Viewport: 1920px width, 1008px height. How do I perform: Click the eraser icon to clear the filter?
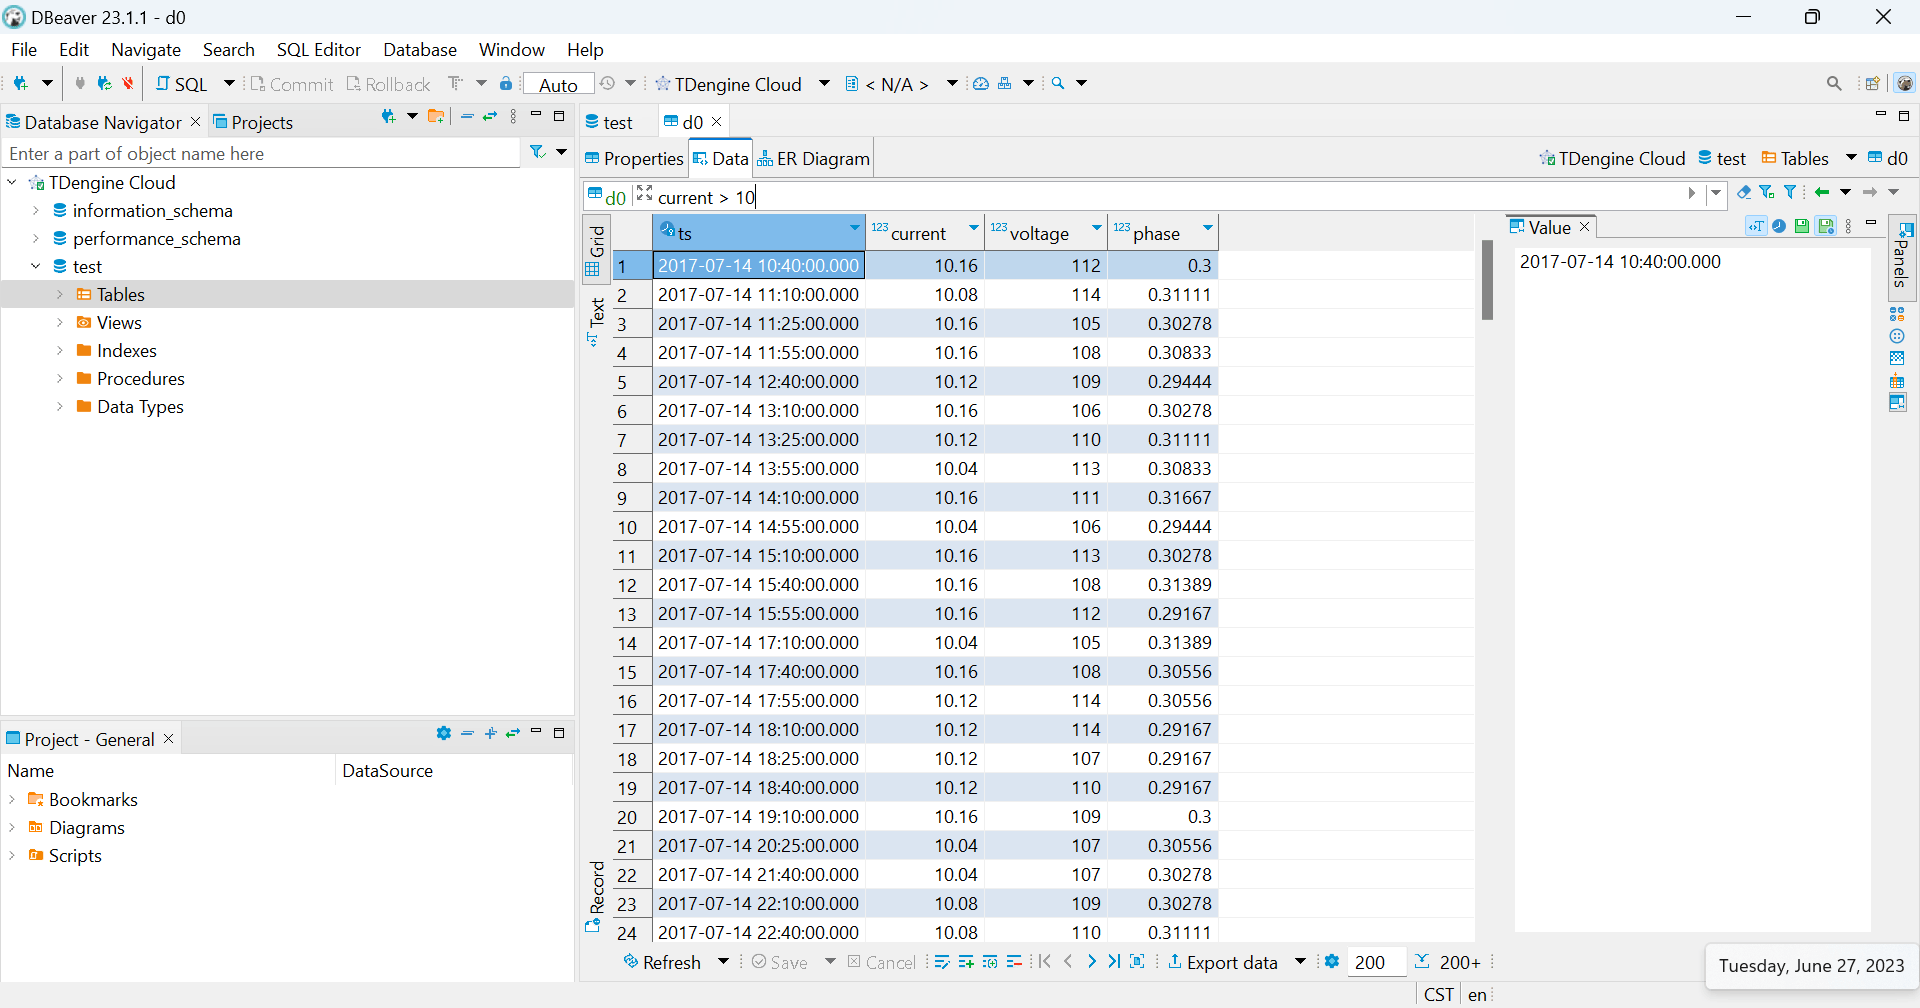point(1744,192)
